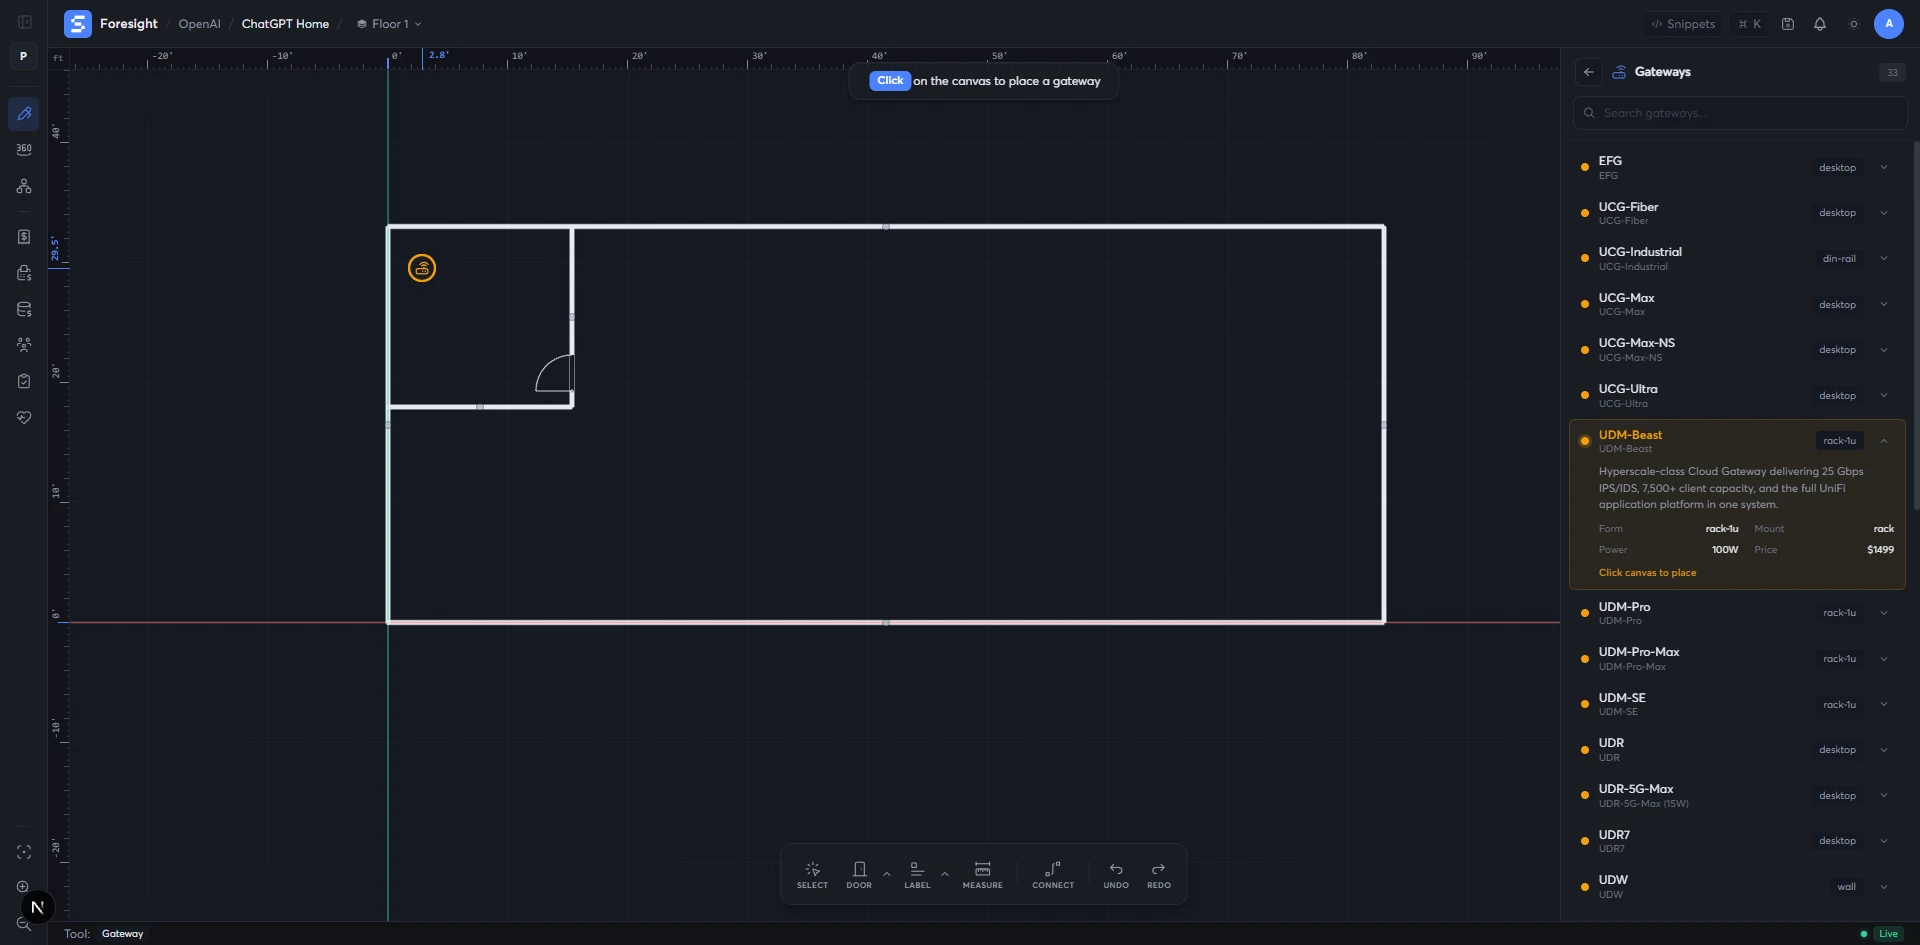This screenshot has height=945, width=1920.
Task: Expand the UCG-Max-NS gateway details
Action: coord(1884,350)
